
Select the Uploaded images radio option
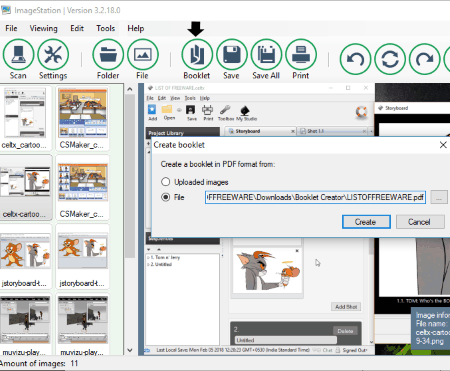pos(166,182)
